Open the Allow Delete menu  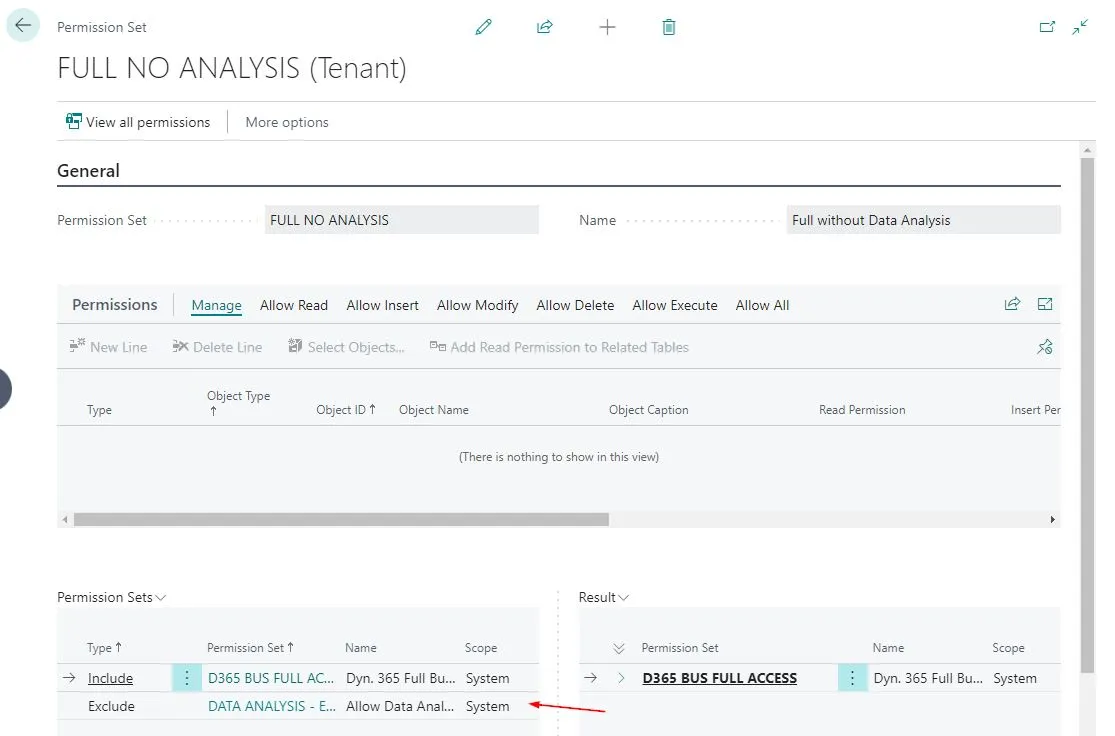(x=575, y=305)
